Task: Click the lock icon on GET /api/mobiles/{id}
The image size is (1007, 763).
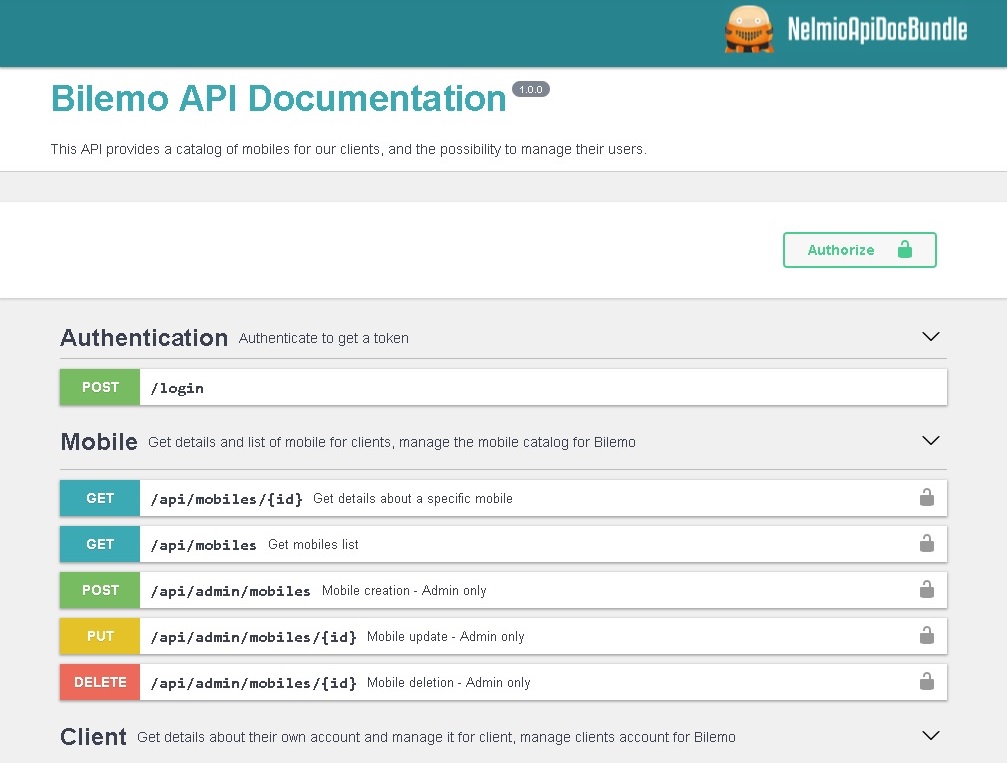Action: tap(926, 497)
